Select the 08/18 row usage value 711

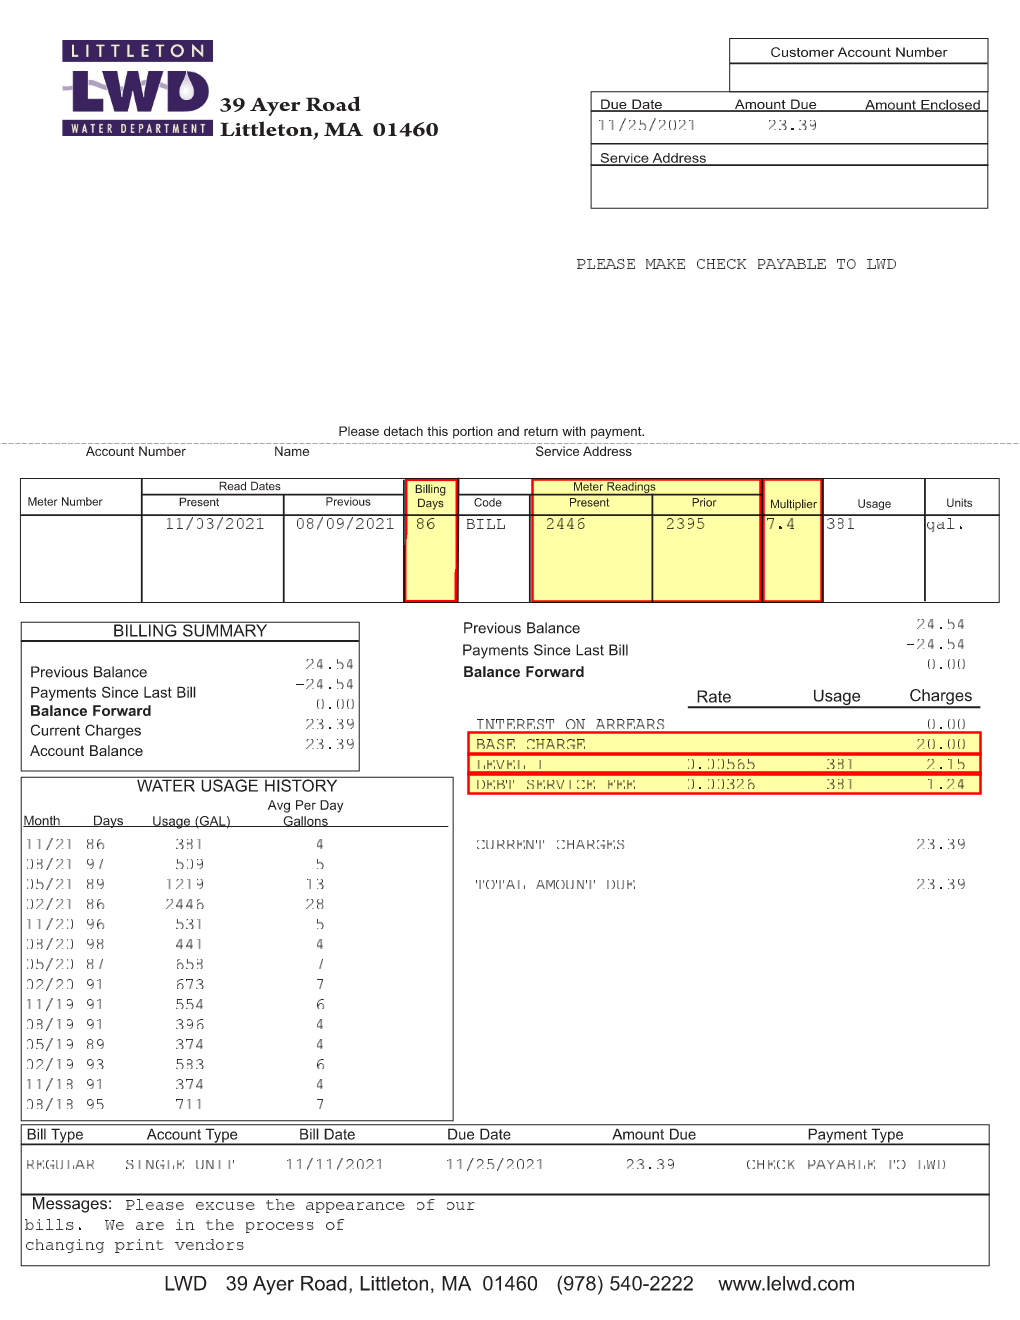point(189,1104)
